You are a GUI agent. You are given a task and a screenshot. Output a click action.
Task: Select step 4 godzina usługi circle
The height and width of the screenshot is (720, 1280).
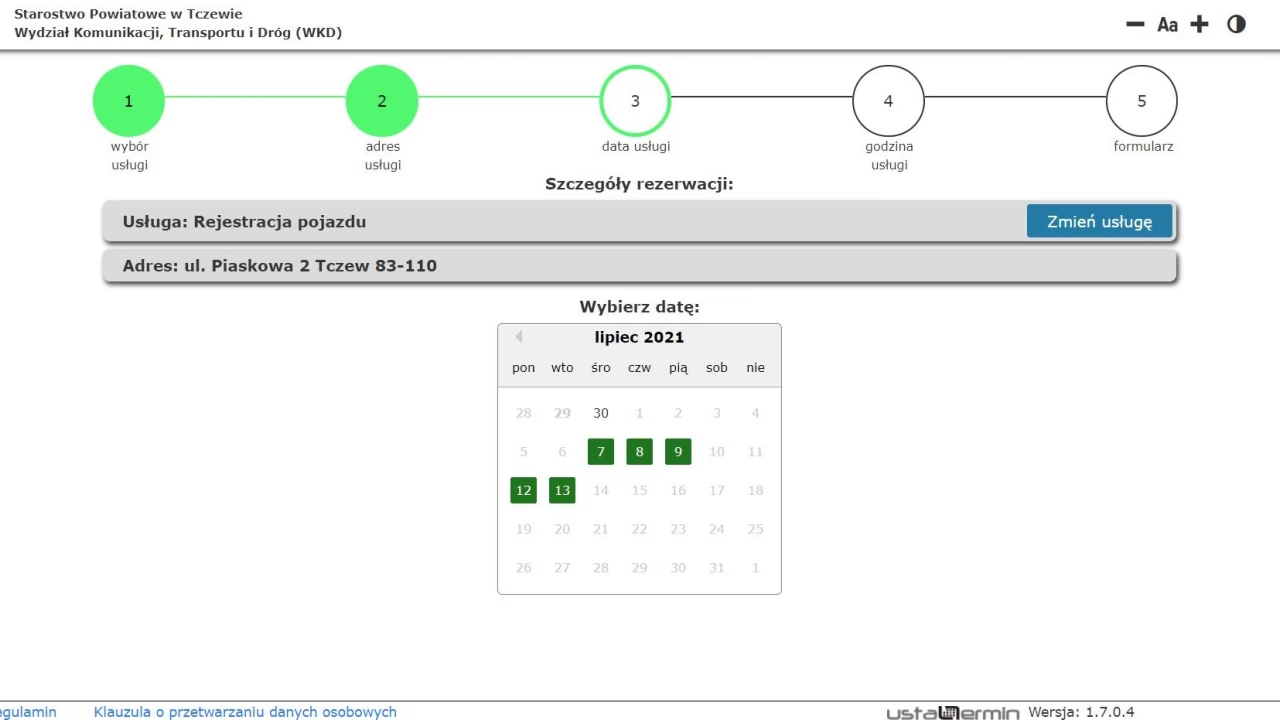[x=888, y=101]
